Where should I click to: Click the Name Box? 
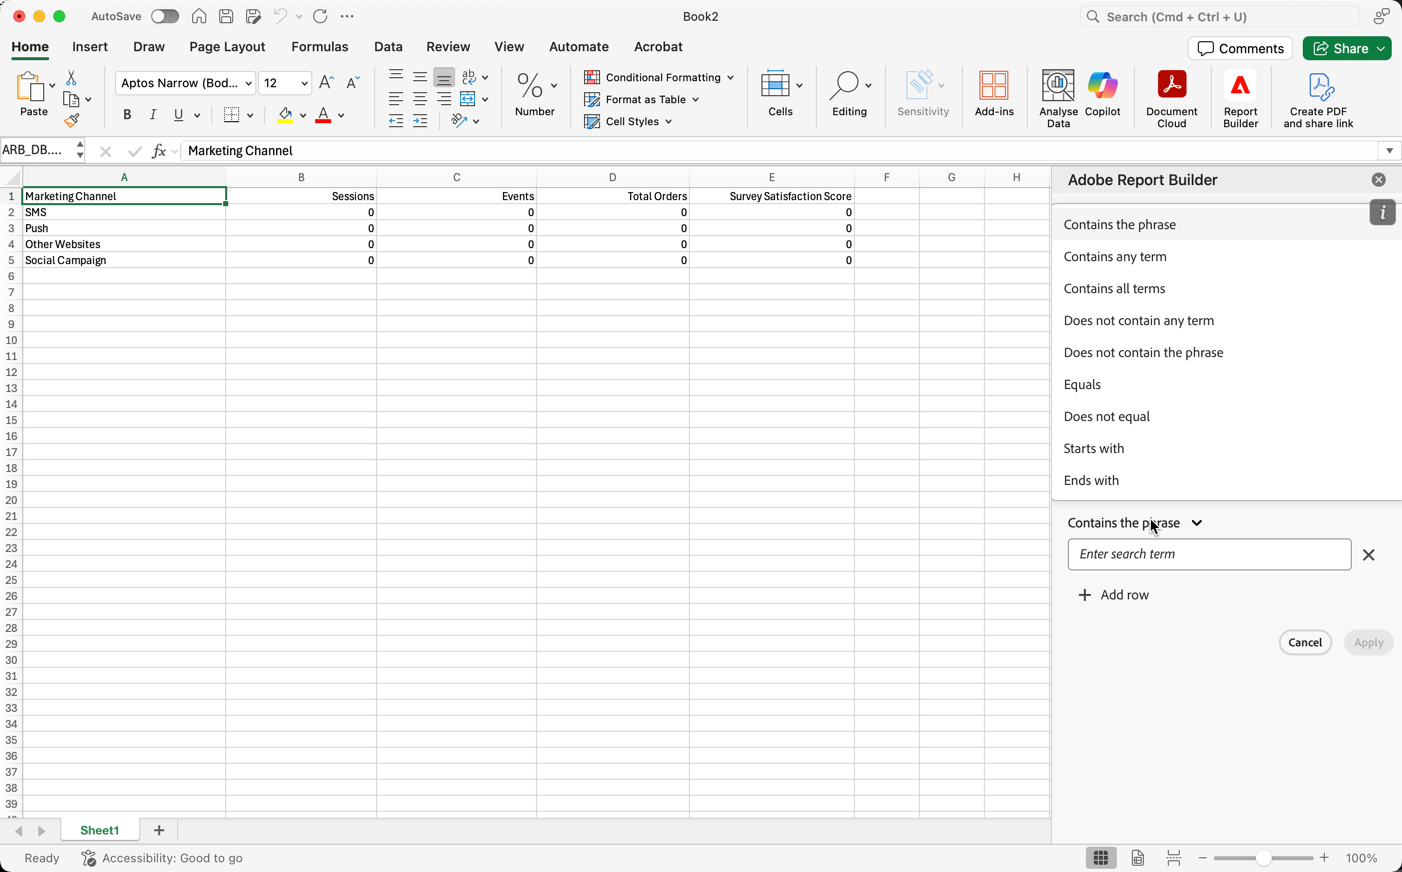click(36, 151)
